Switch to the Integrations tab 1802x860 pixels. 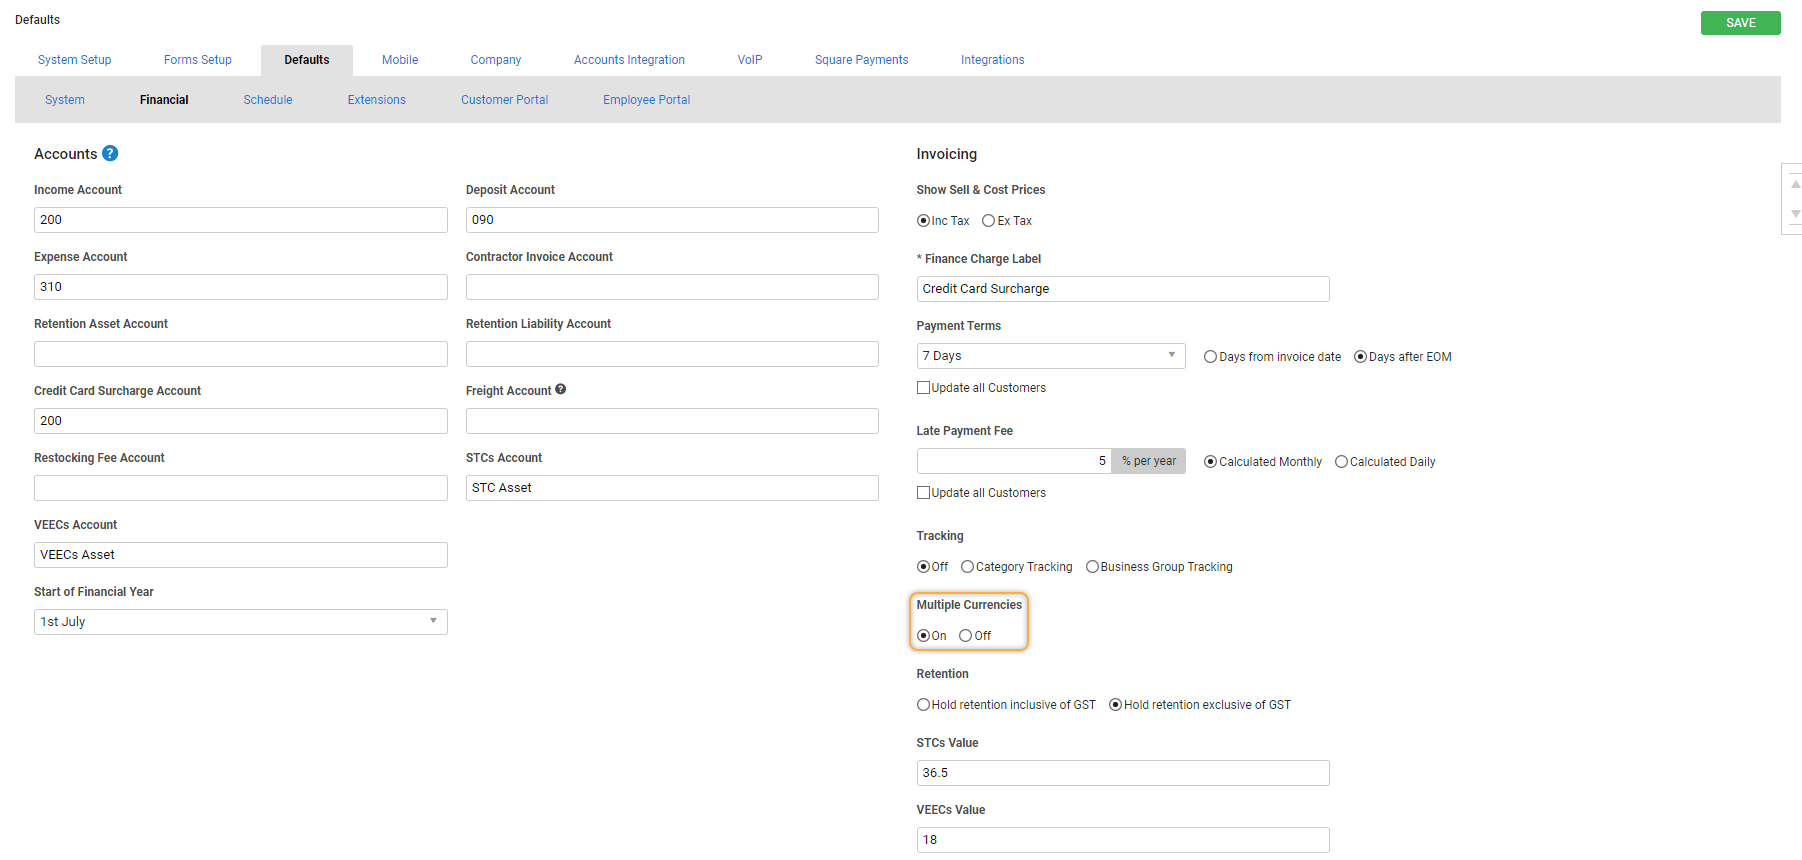992,60
